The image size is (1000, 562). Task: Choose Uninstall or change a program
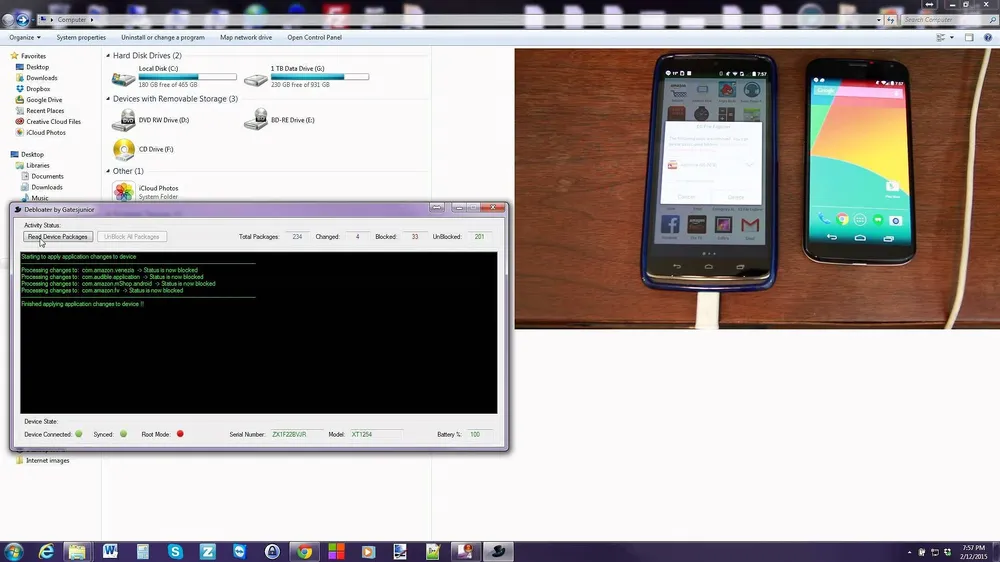tap(162, 37)
